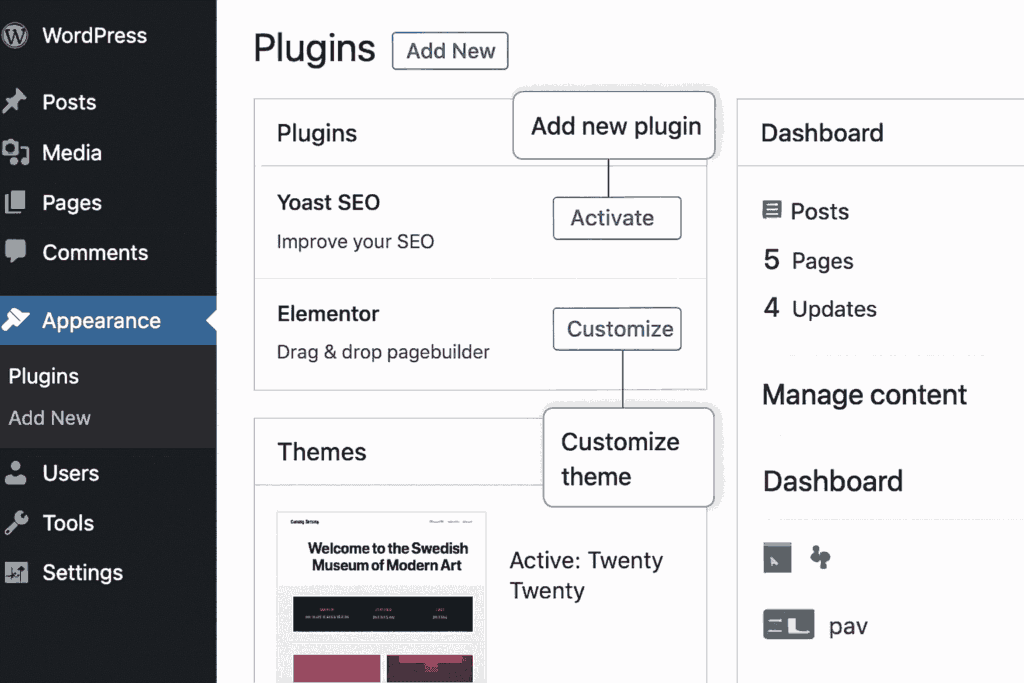
Task: Click the Add New button beside Plugins heading
Action: [450, 51]
